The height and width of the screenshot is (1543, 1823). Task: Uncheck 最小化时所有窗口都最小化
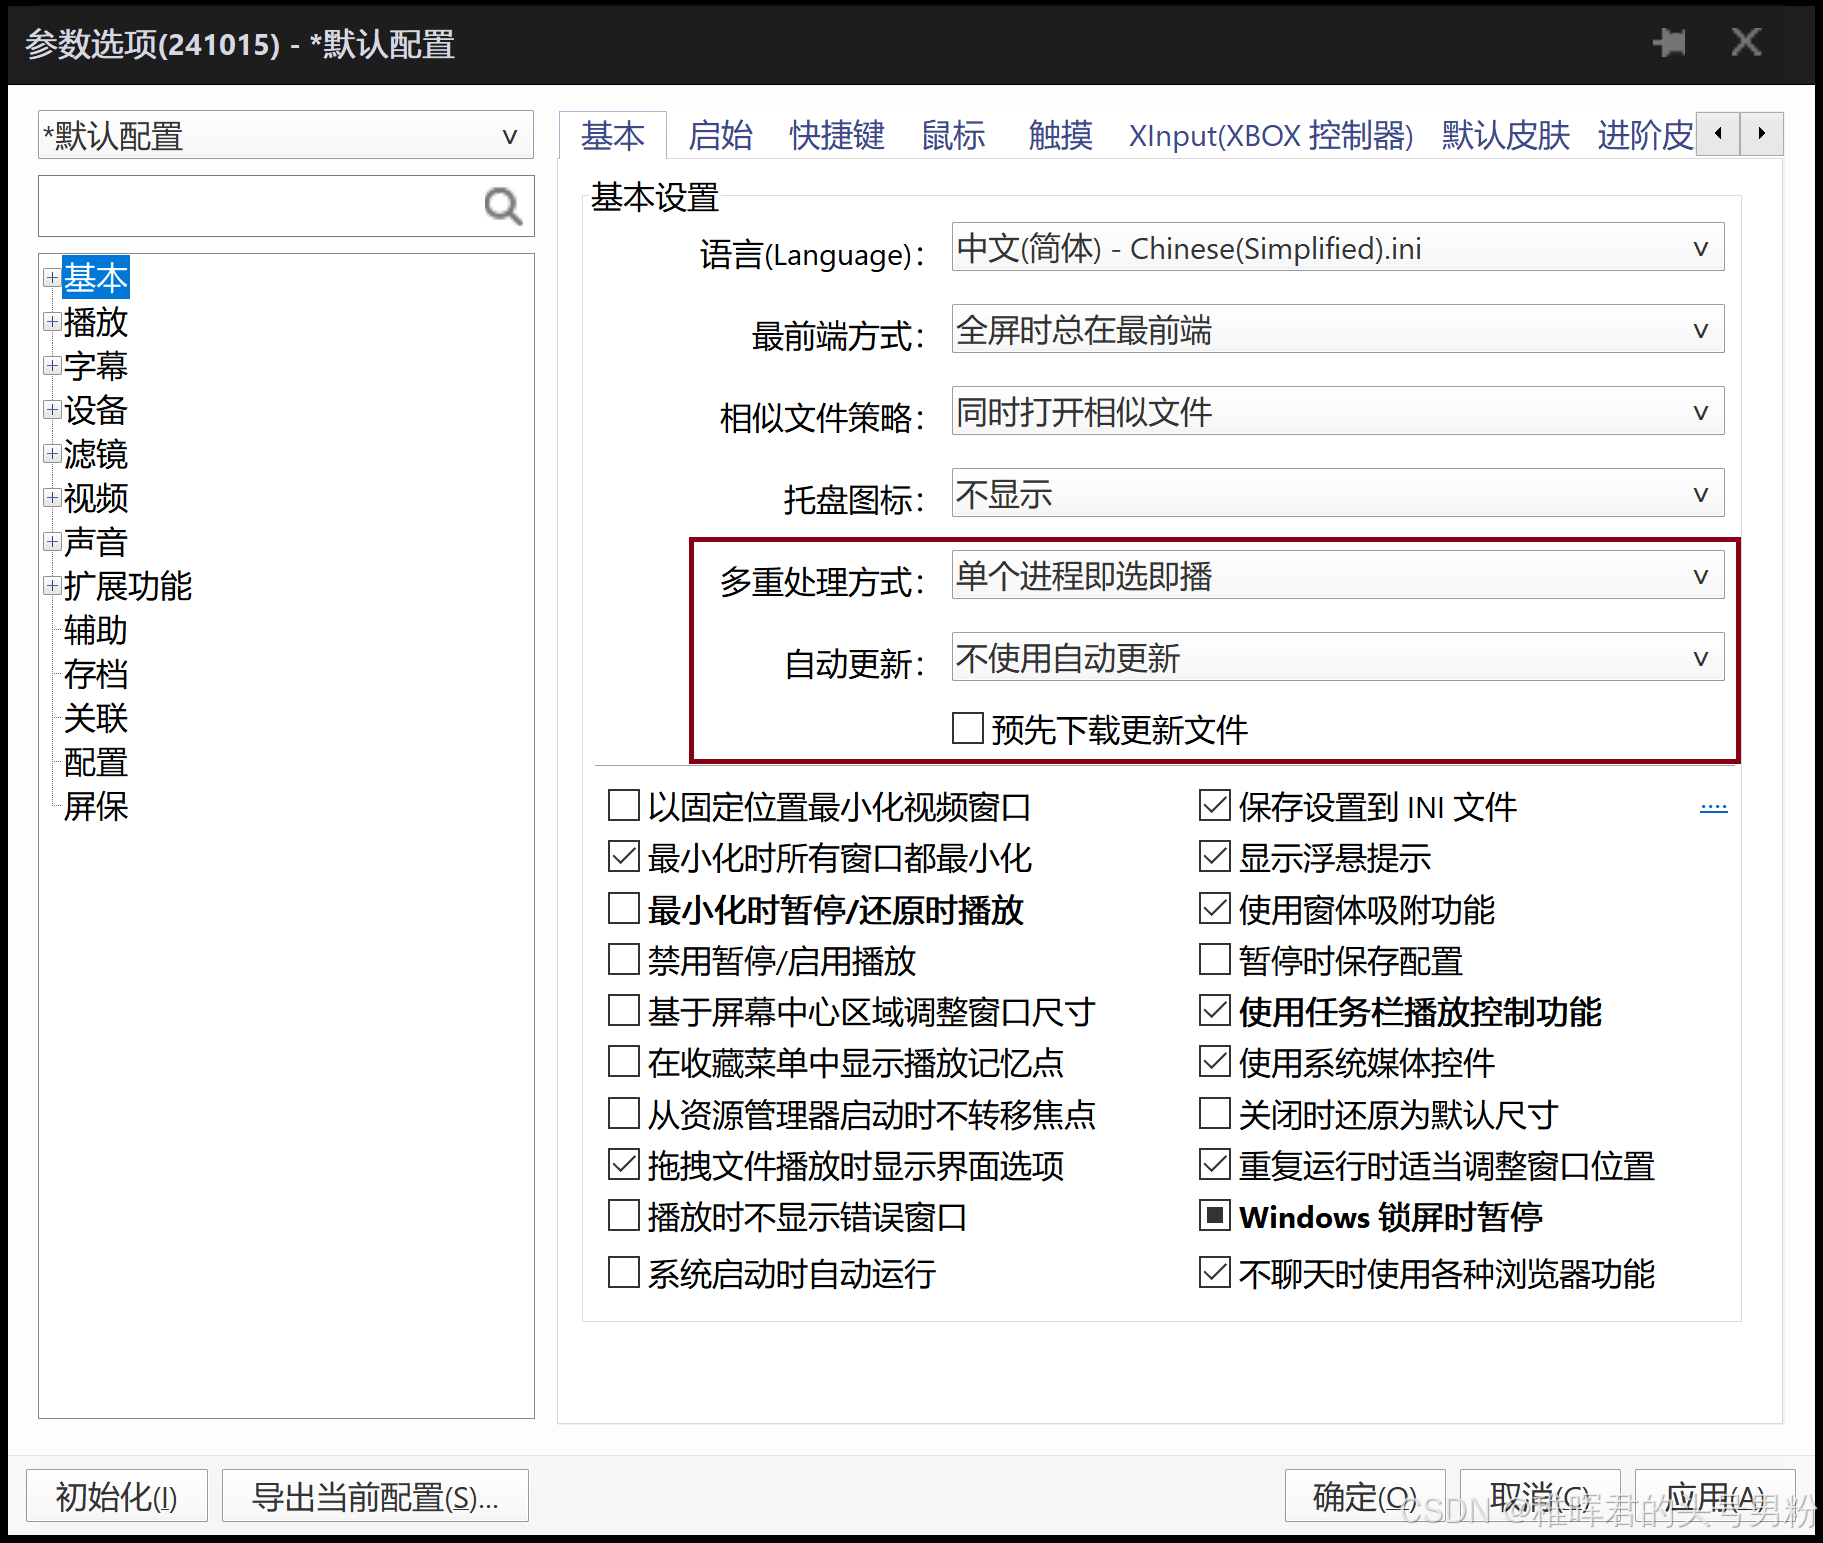(x=624, y=856)
